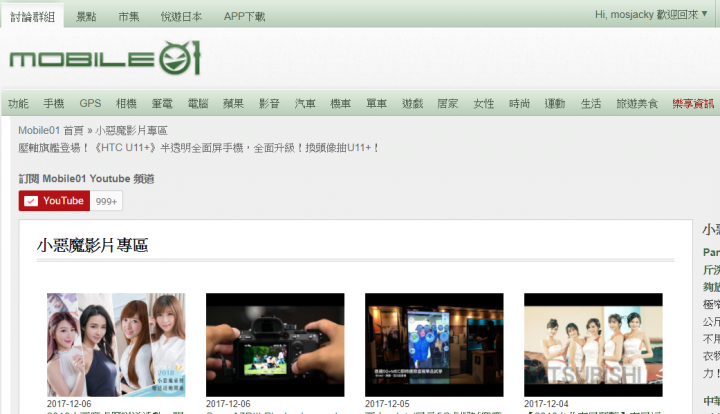Viewport: 720px width, 414px height.
Task: Open the 2017-12-05 video thumbnail
Action: 434,345
